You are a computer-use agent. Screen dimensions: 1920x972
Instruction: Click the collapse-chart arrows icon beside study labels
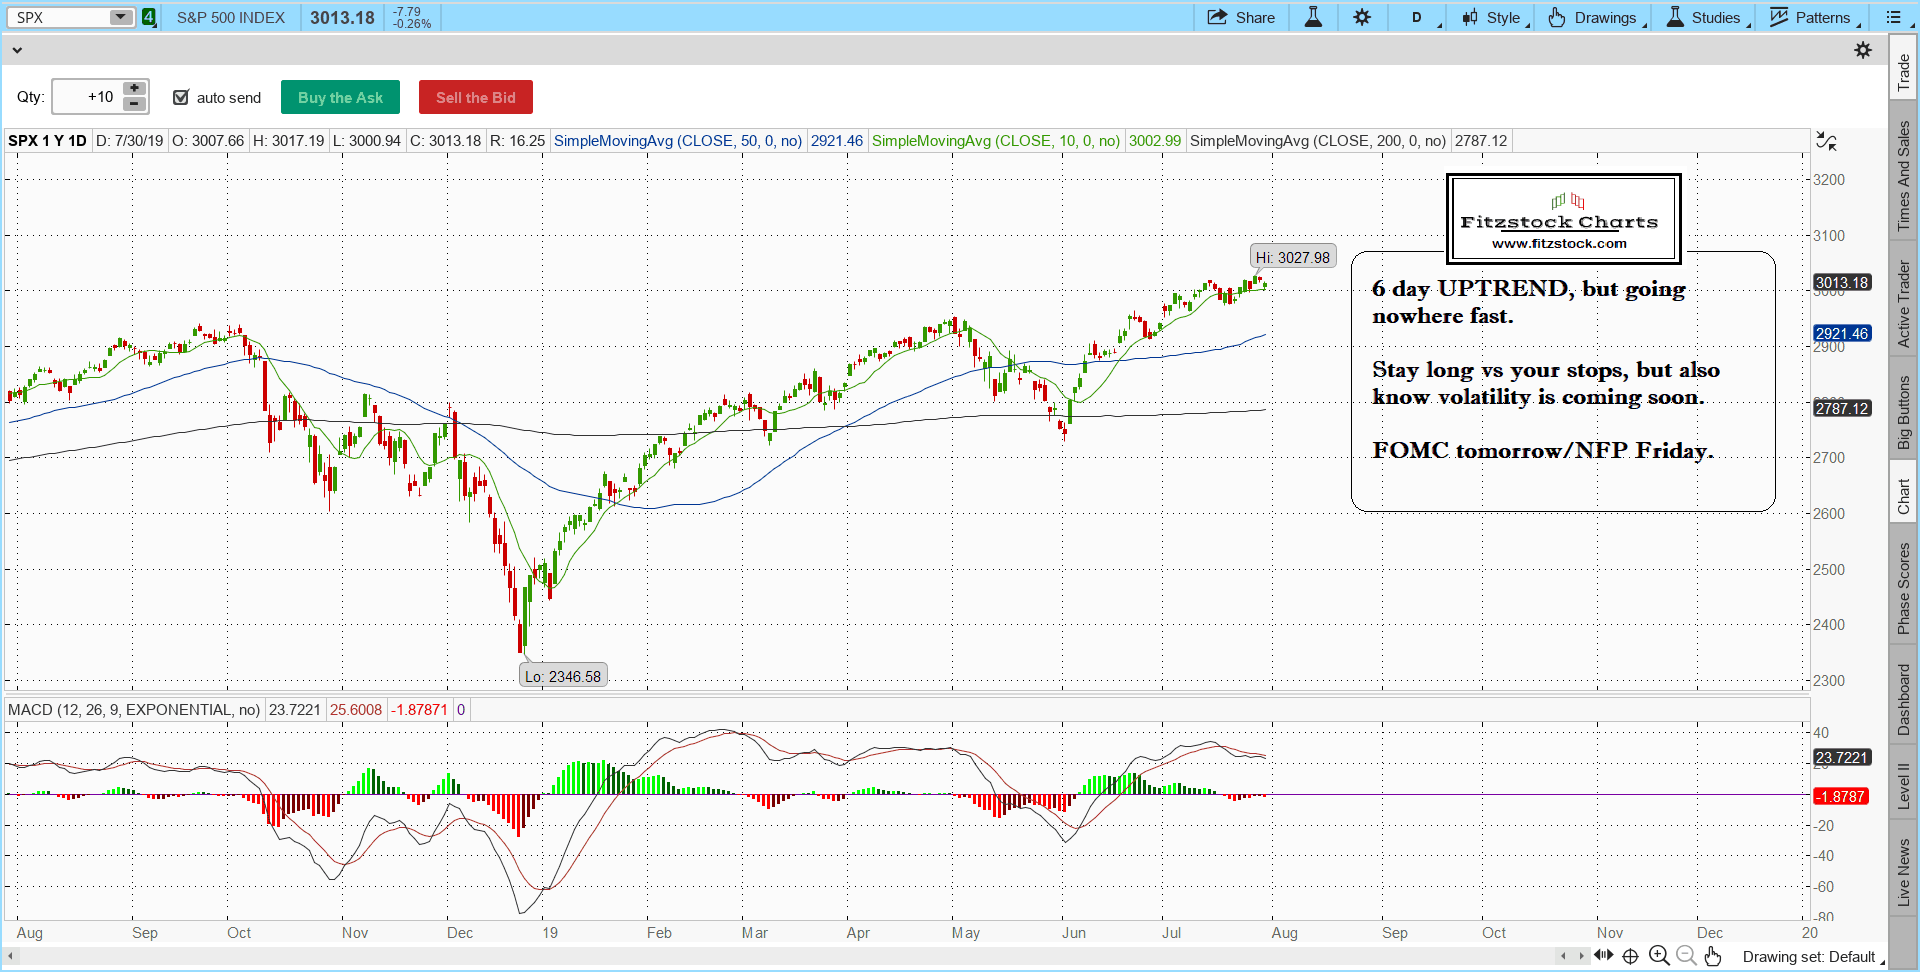click(x=1826, y=142)
